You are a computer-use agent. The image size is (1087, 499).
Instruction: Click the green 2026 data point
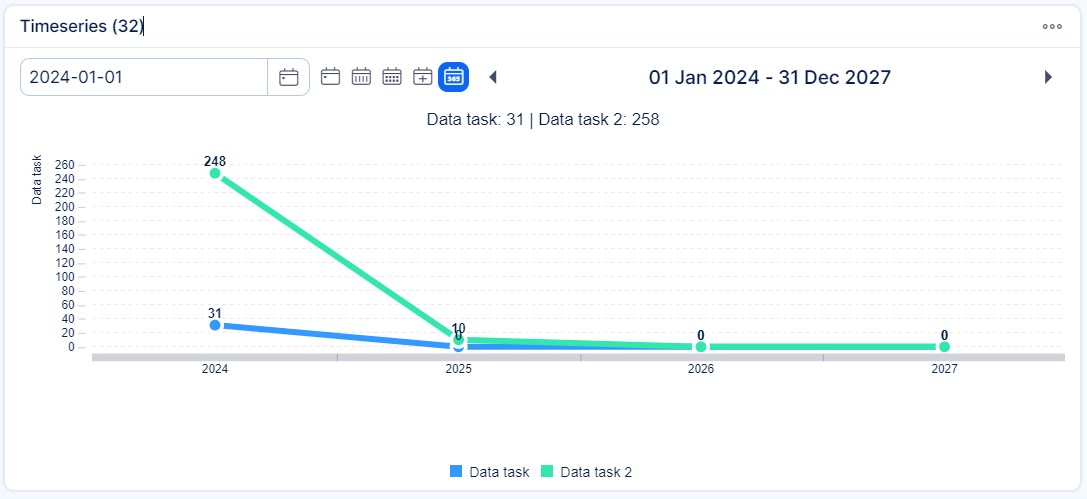click(x=701, y=347)
